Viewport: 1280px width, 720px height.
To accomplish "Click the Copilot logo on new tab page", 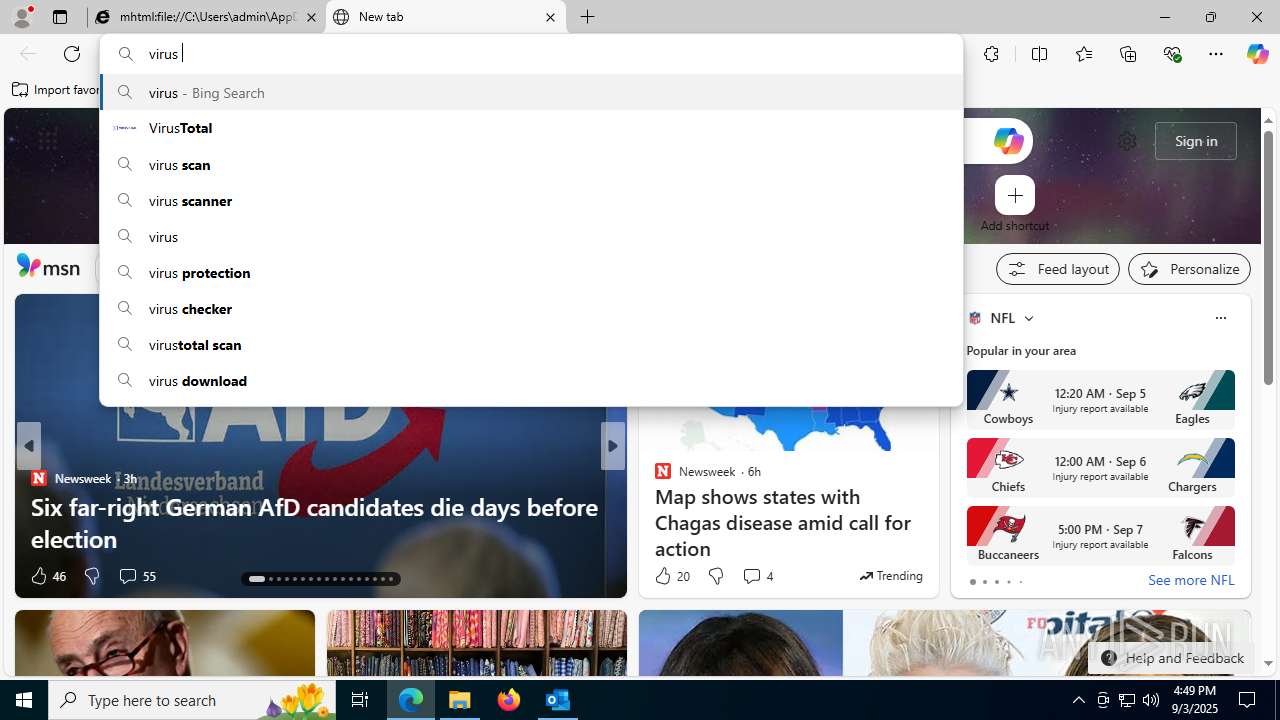I will tap(1008, 141).
